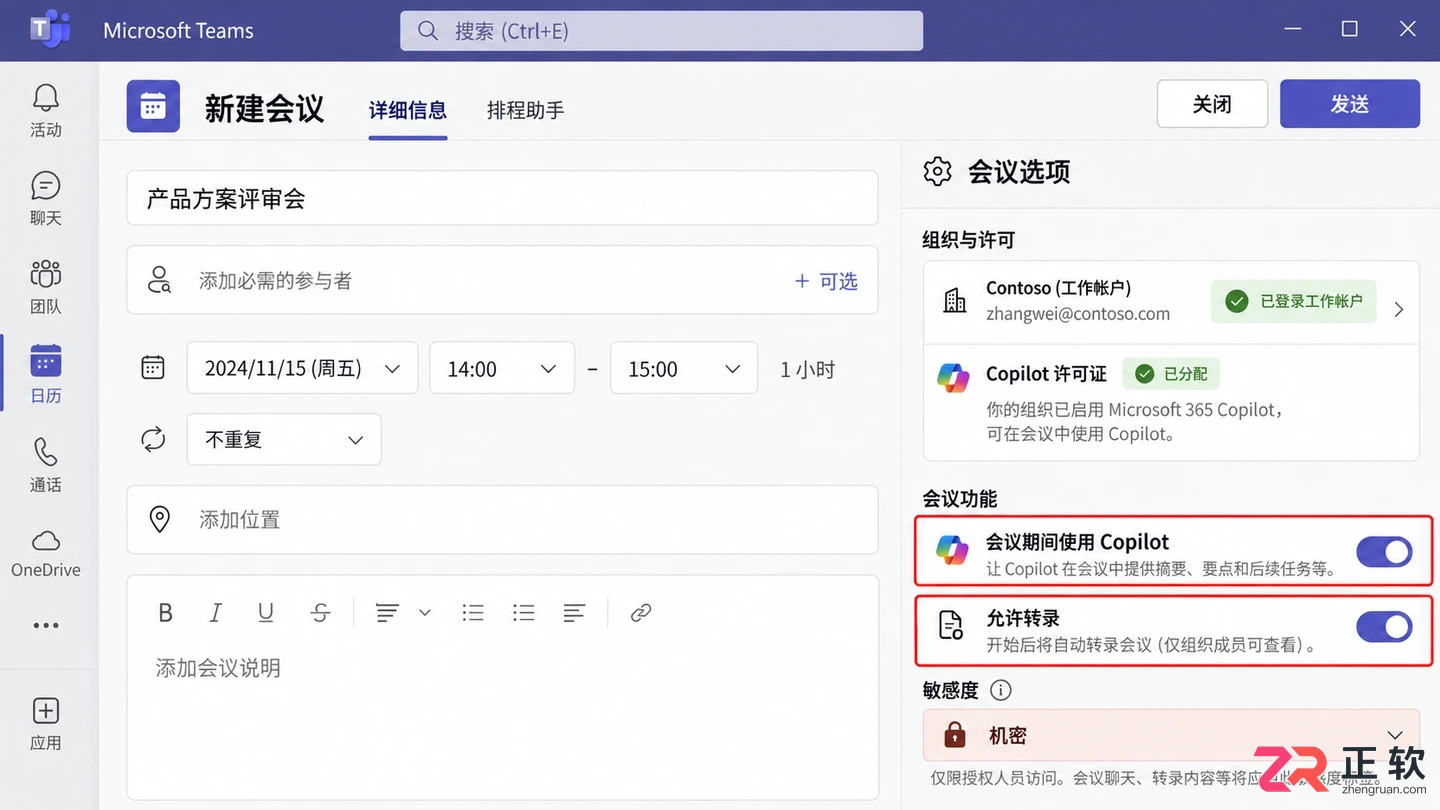Apply bold formatting in the description editor
The width and height of the screenshot is (1440, 810).
click(x=166, y=613)
